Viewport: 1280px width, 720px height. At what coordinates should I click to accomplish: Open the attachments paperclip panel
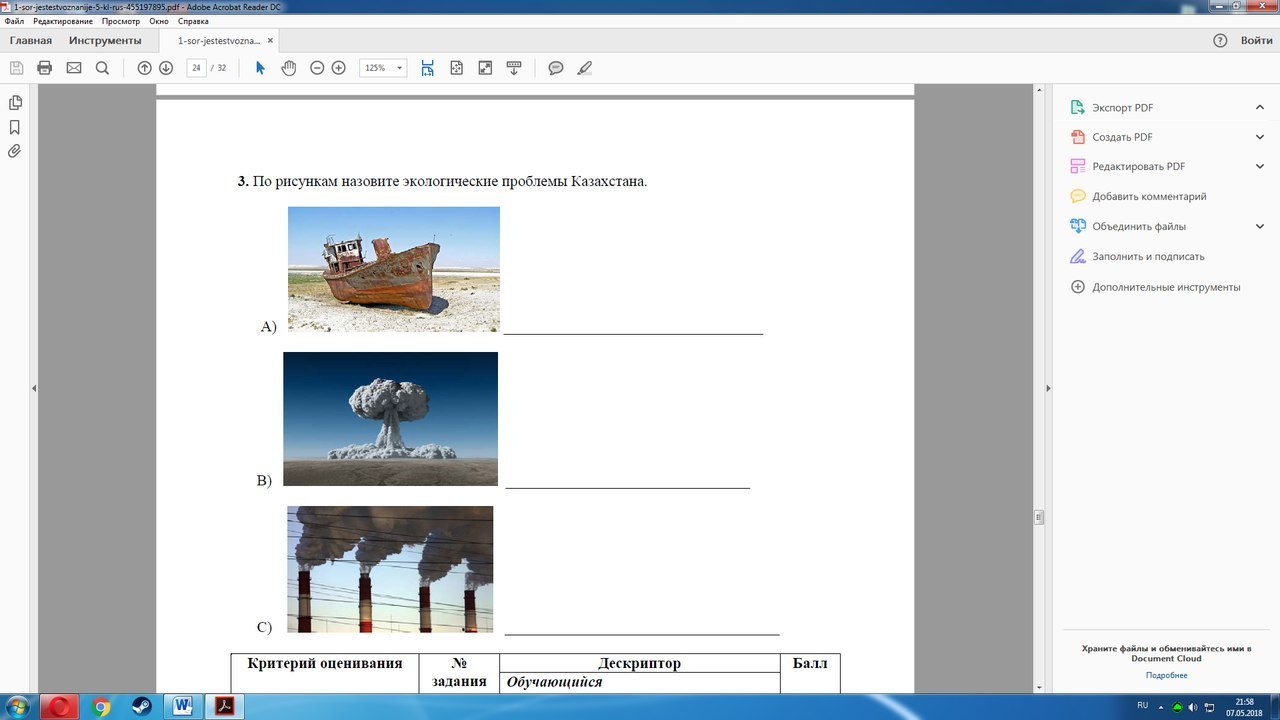point(15,152)
